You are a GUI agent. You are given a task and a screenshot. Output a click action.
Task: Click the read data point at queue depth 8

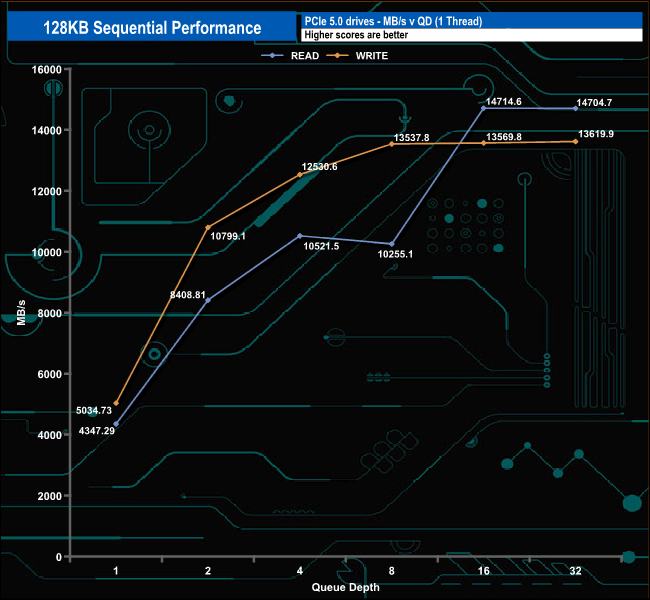392,244
